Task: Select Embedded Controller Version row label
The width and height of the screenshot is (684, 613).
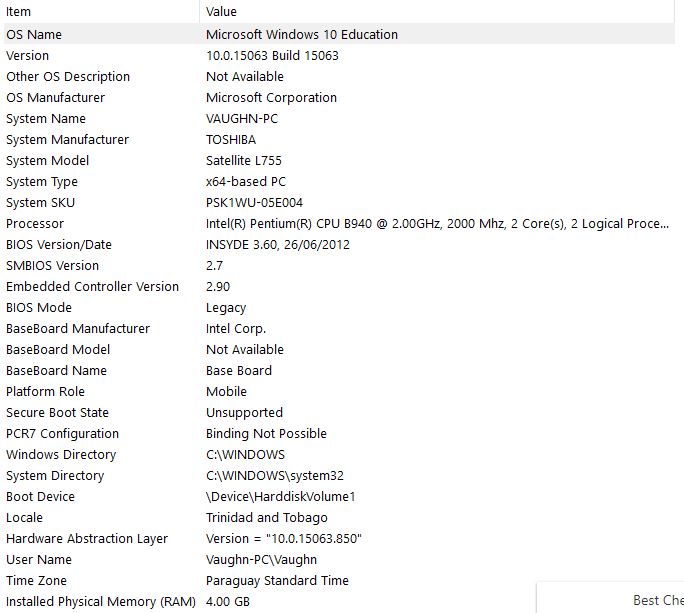Action: 92,286
